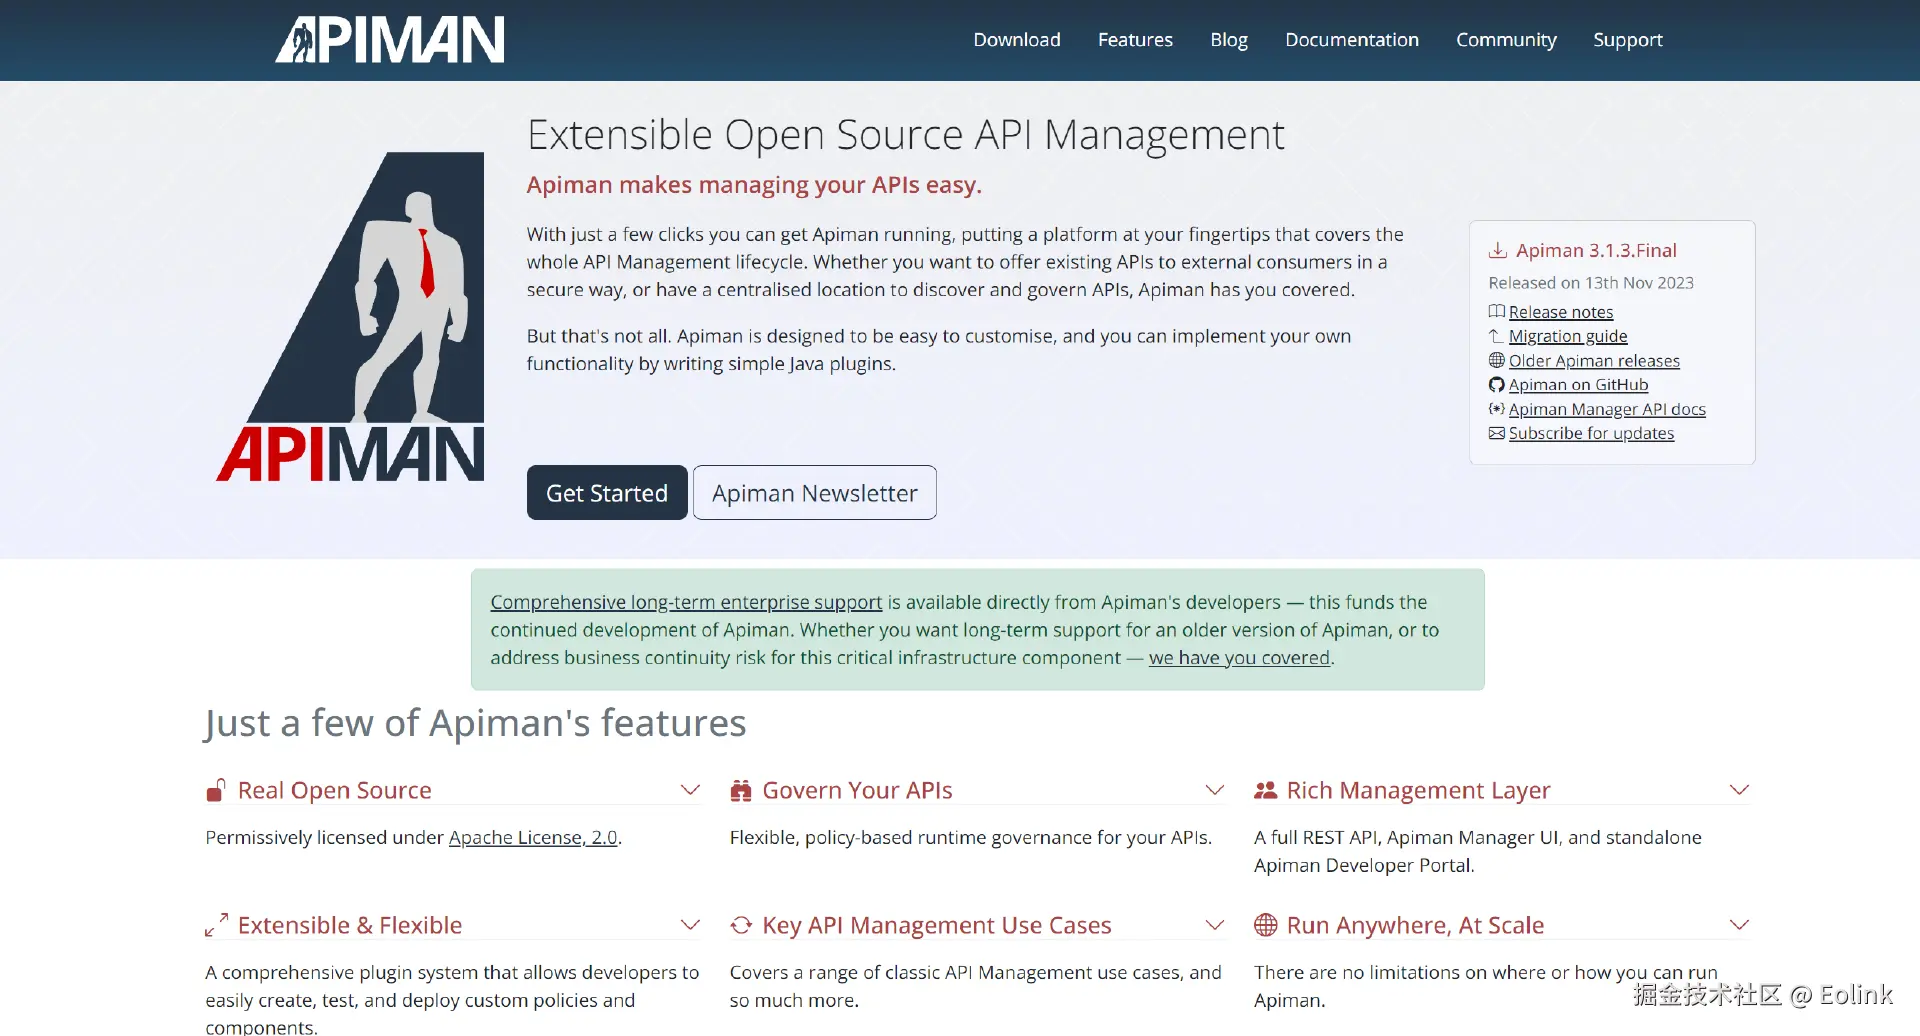The image size is (1920, 1036).
Task: Click the large Apiman hero logo image
Action: click(351, 316)
